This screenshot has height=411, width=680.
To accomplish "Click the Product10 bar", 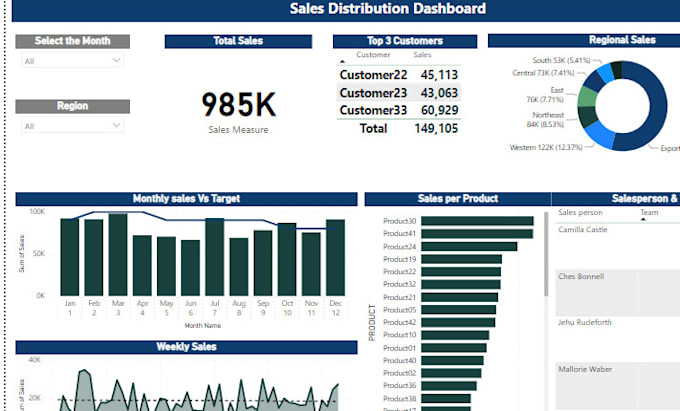I will 455,335.
